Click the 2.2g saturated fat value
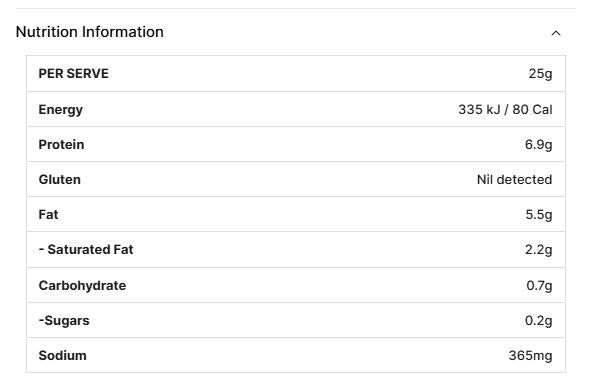The width and height of the screenshot is (606, 382). 538,250
